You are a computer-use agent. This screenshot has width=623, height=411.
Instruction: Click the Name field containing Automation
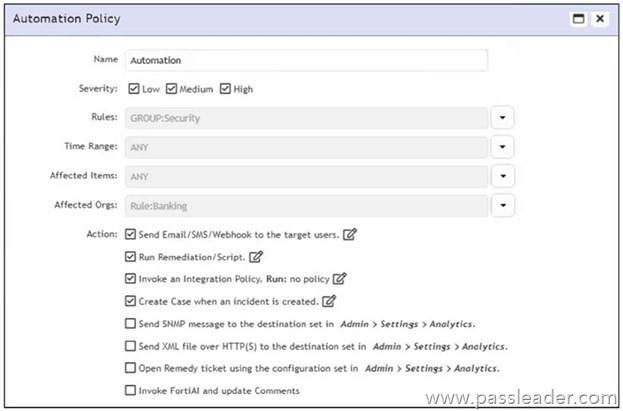[x=305, y=60]
